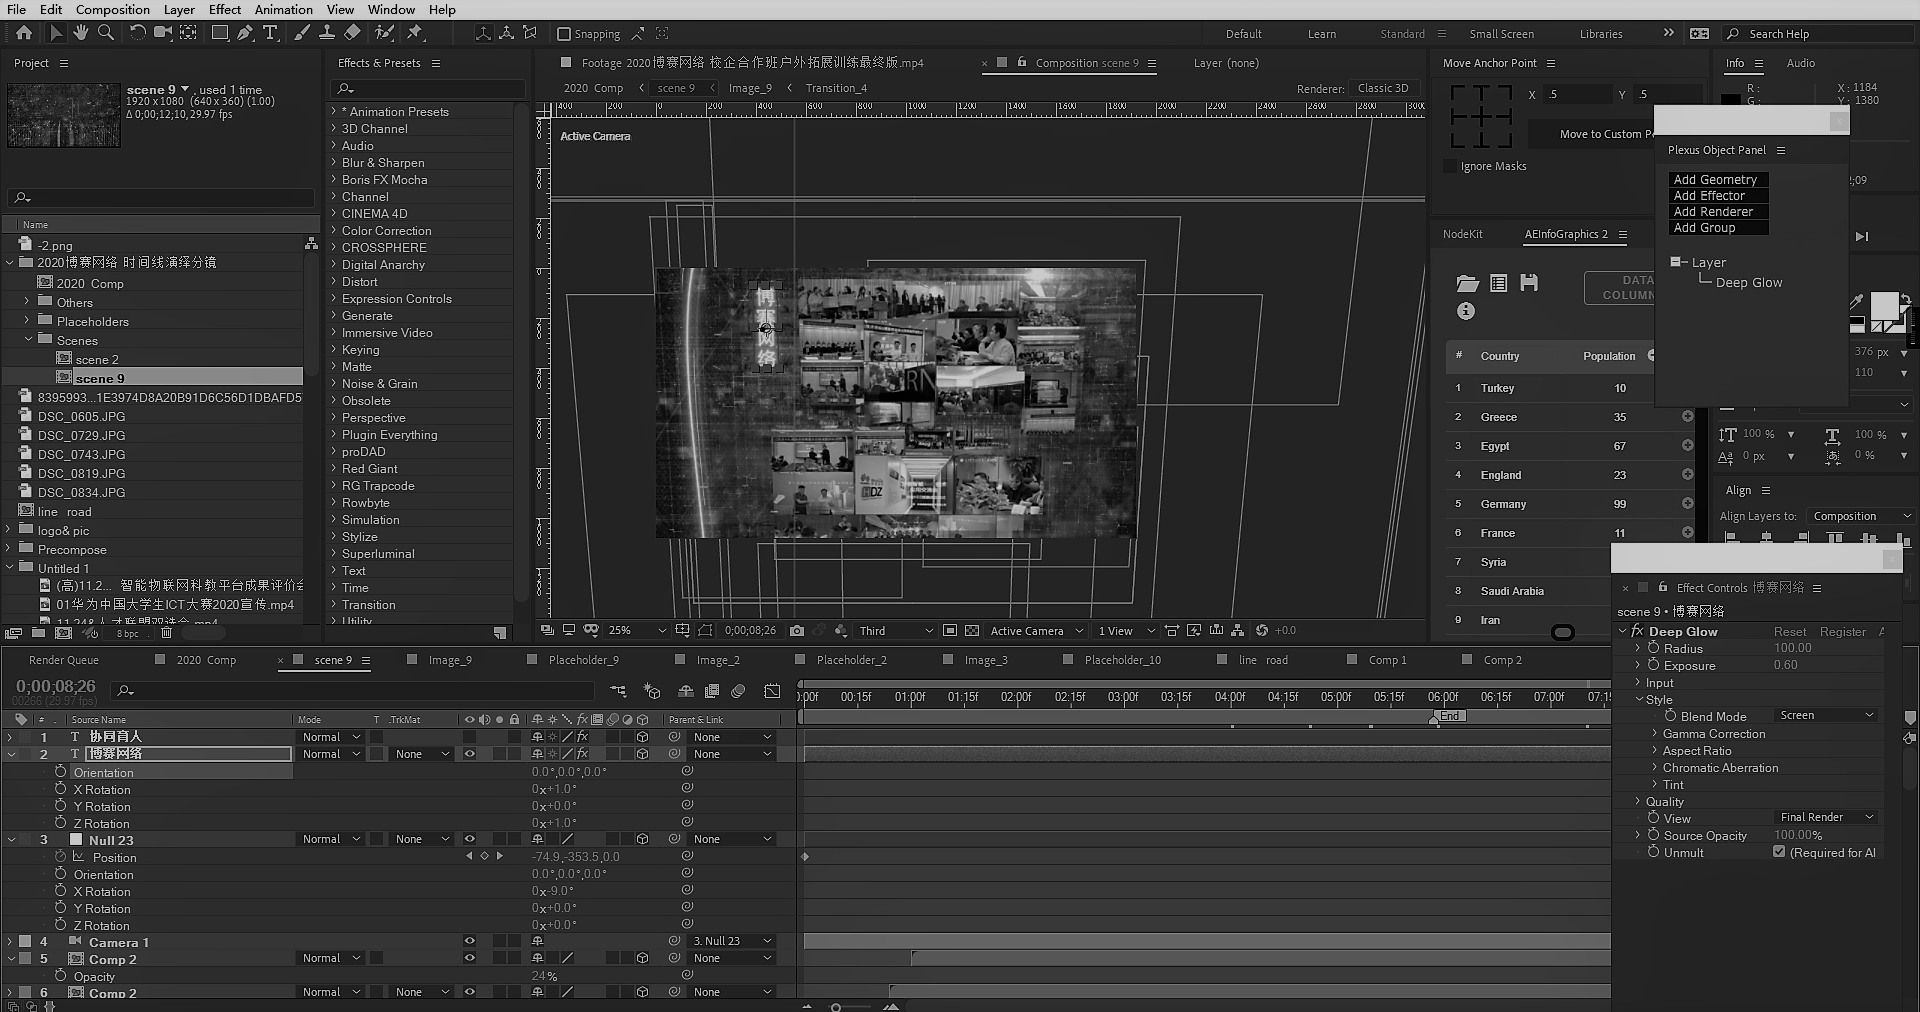Open the Animation menu
This screenshot has width=1920, height=1012.
[283, 9]
